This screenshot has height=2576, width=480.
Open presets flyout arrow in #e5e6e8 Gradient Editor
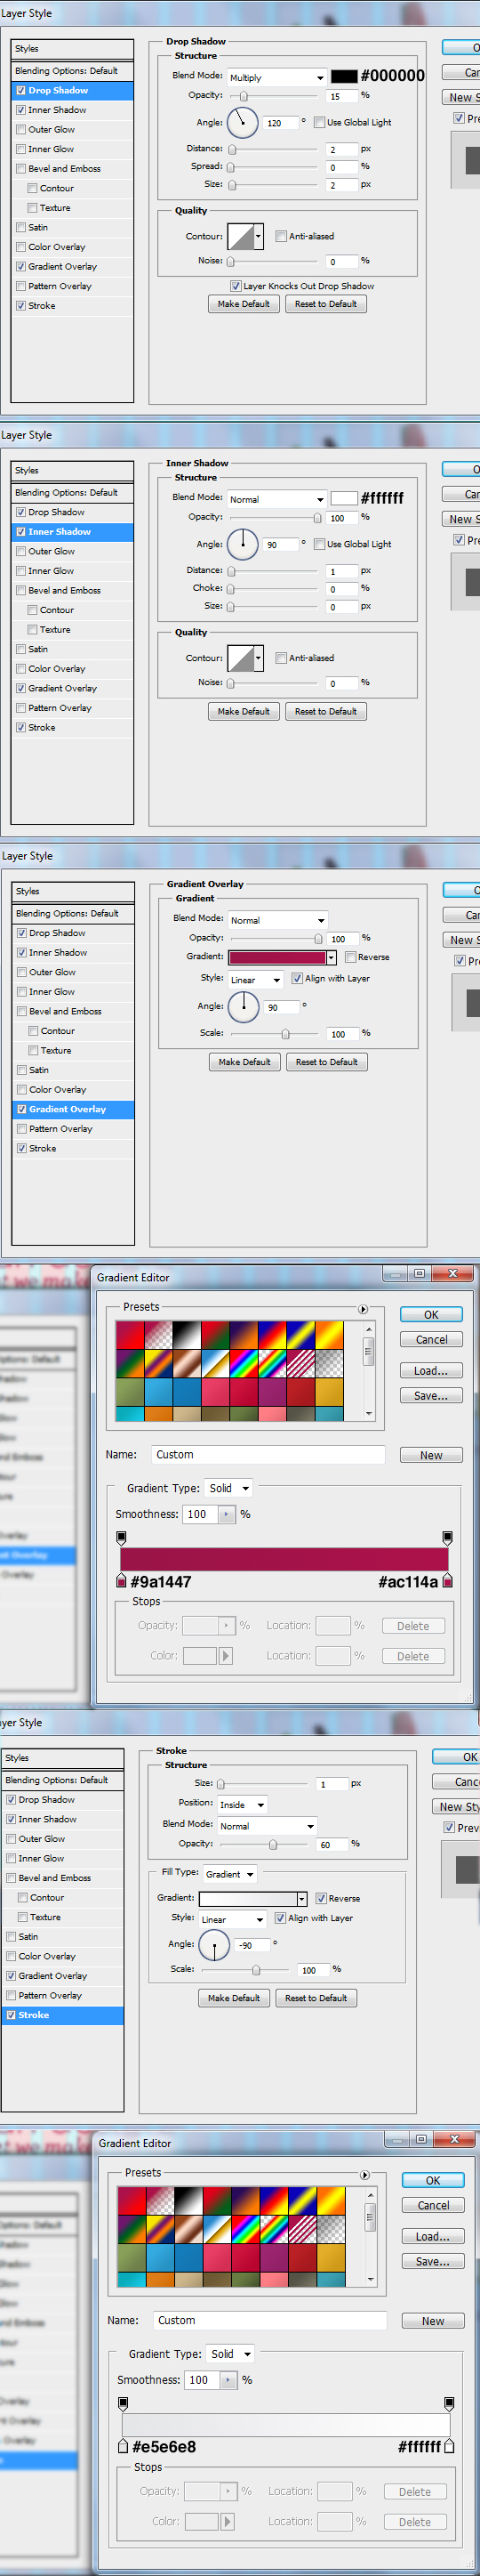[365, 2174]
